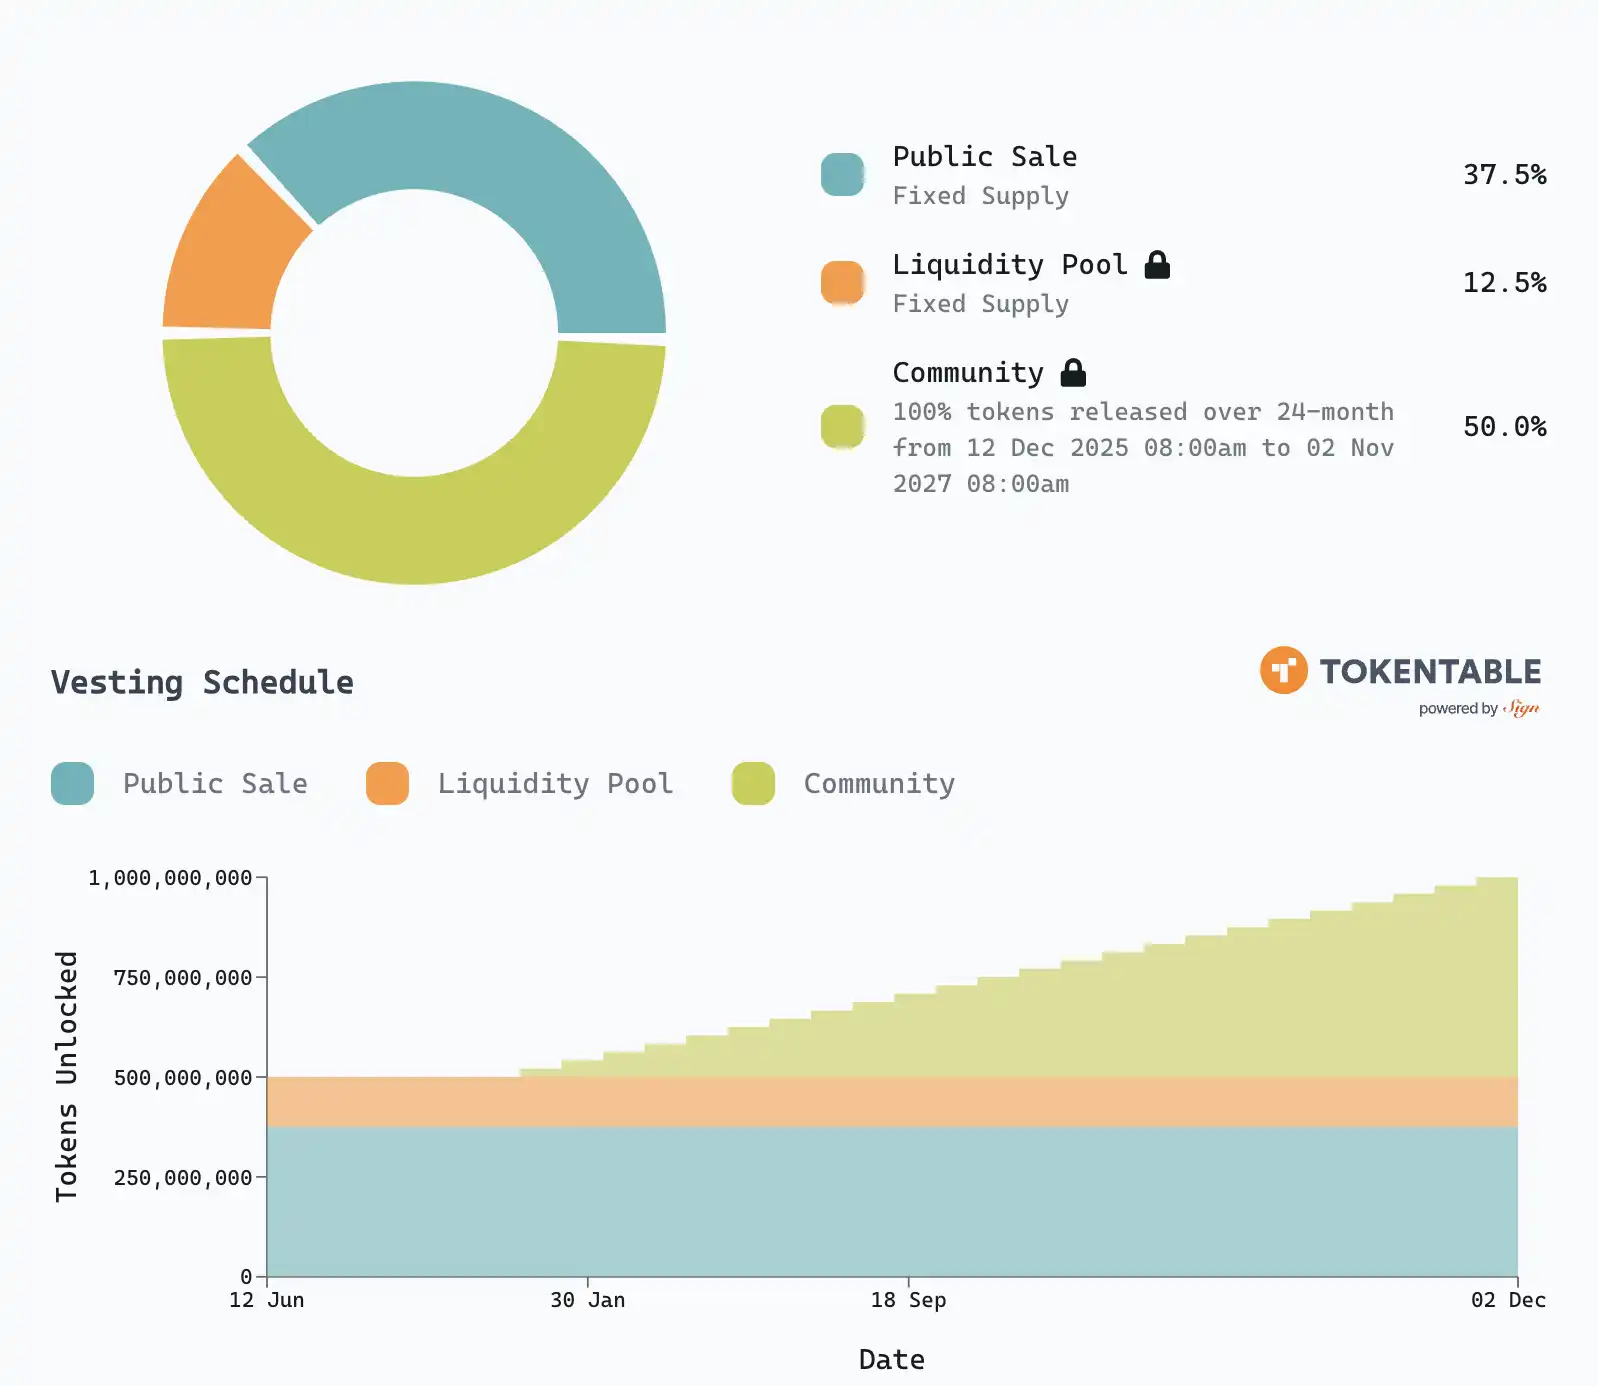The width and height of the screenshot is (1598, 1386).
Task: Click the TOKENTABLE brand text
Action: (x=1430, y=671)
